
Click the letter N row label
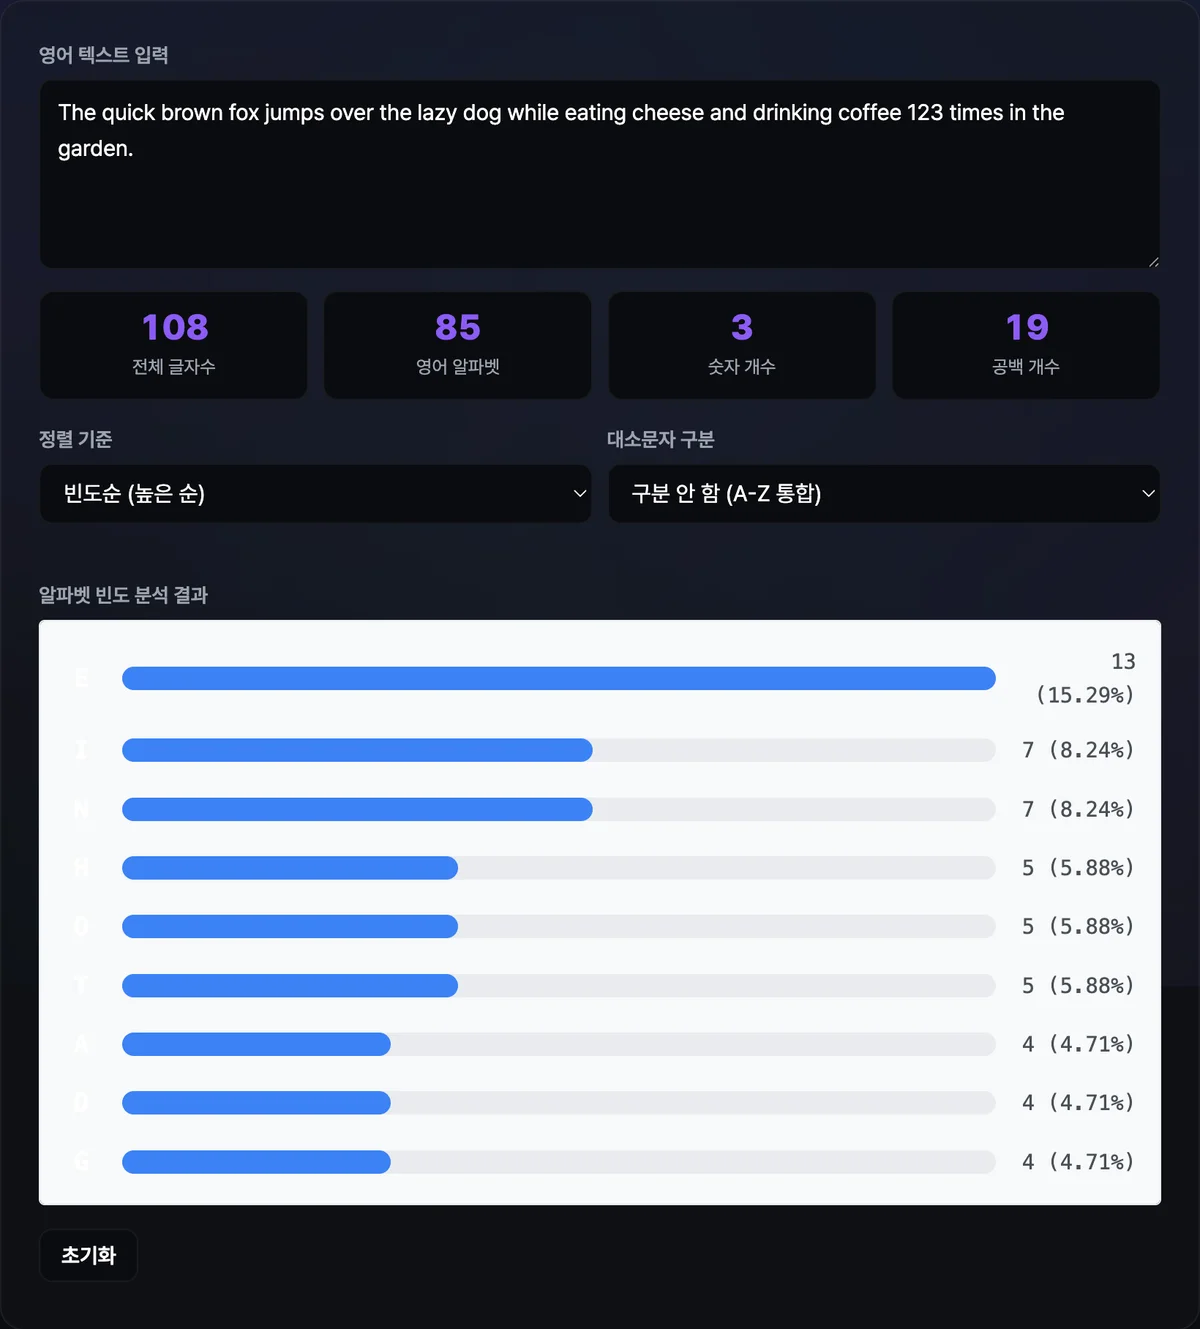point(81,809)
